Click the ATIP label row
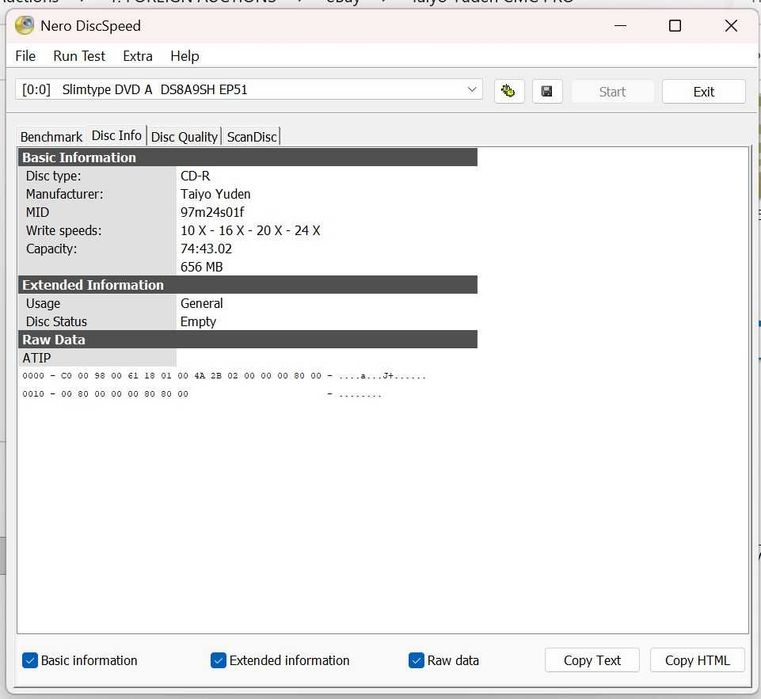Screen dimensions: 761x699 click(97, 358)
